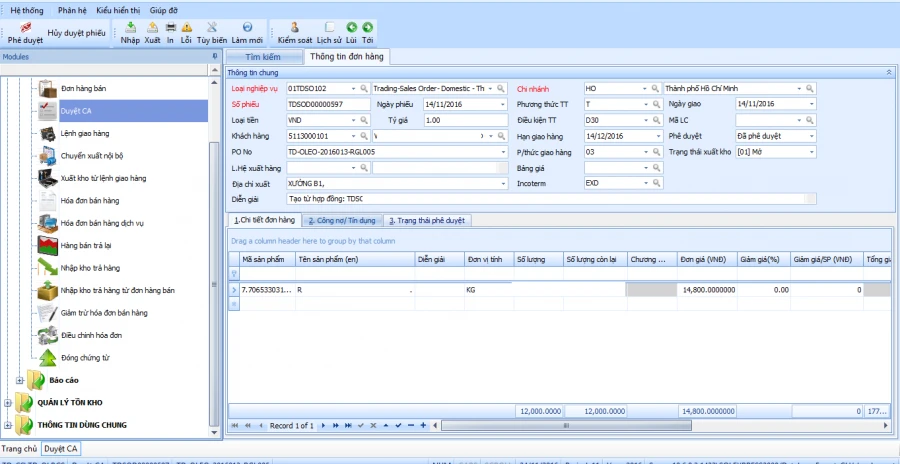Open Xuất kho từ lệnh giao hàng
This screenshot has height=464, width=900.
103,178
